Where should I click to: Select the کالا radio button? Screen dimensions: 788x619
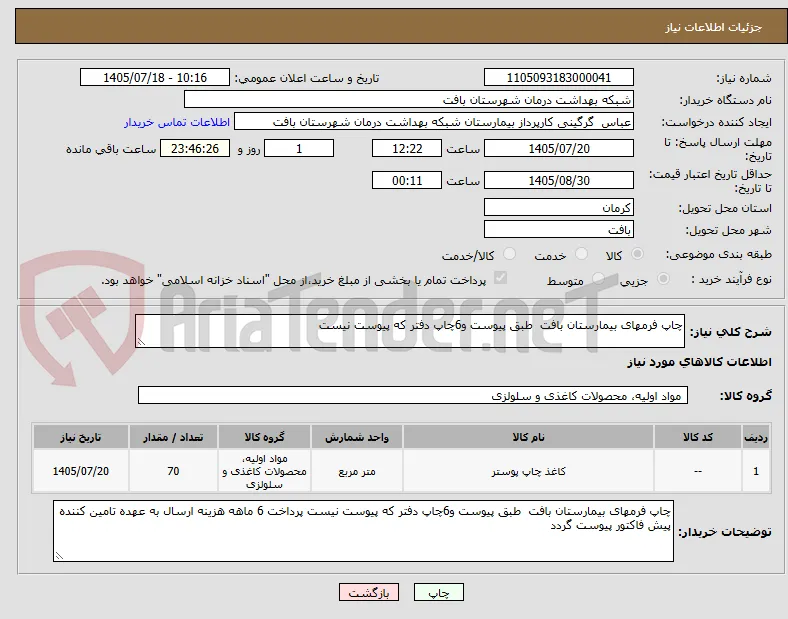[637, 254]
